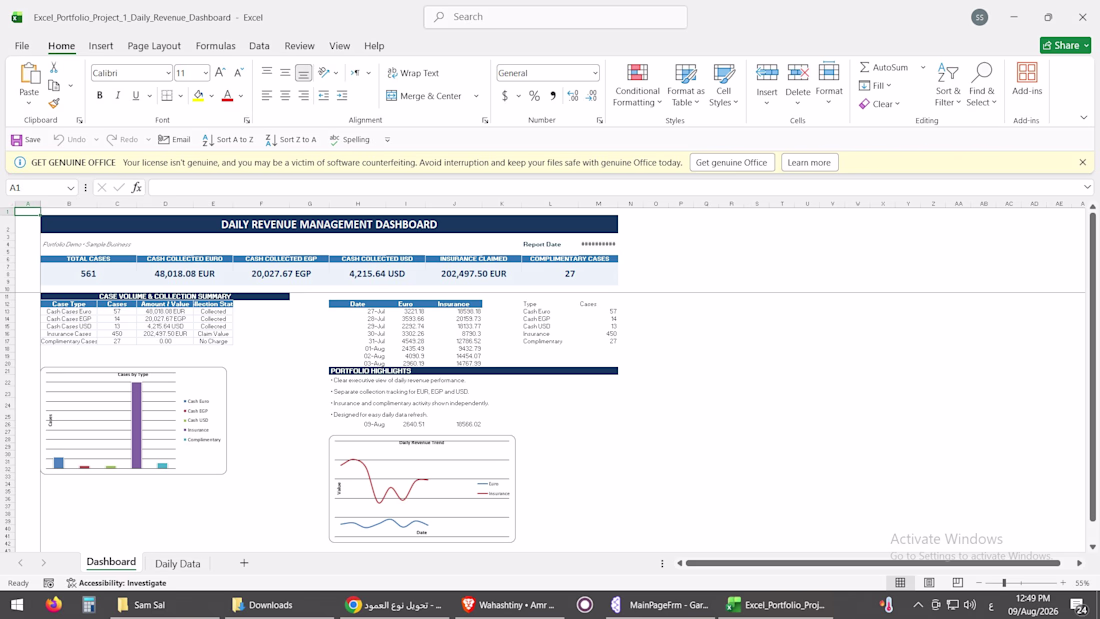Screen dimensions: 1100x619
Task: Switch to the Insert ribbon tab
Action: click(100, 46)
